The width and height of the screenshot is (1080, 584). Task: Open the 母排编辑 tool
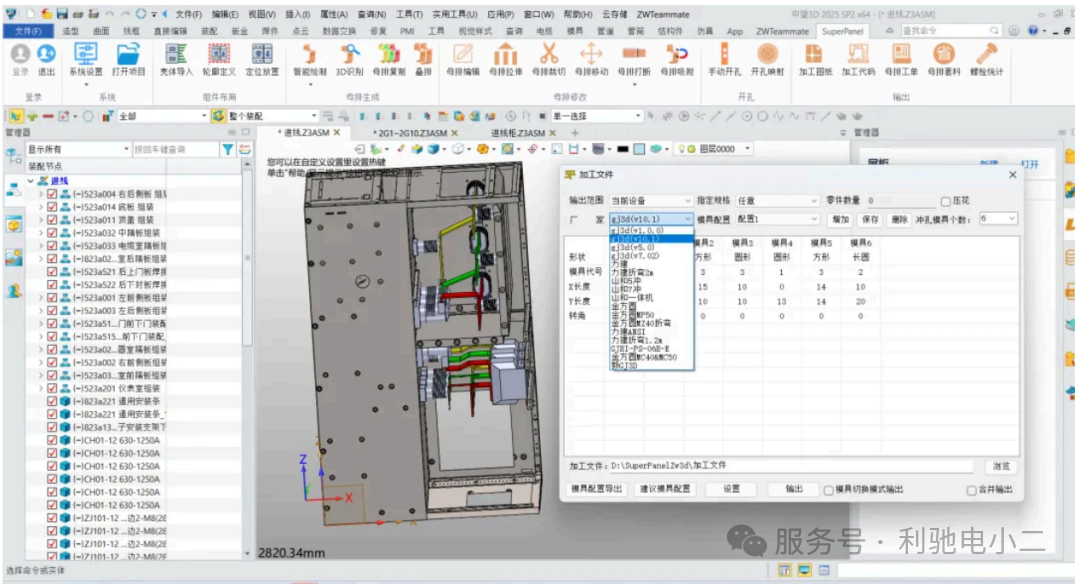463,60
